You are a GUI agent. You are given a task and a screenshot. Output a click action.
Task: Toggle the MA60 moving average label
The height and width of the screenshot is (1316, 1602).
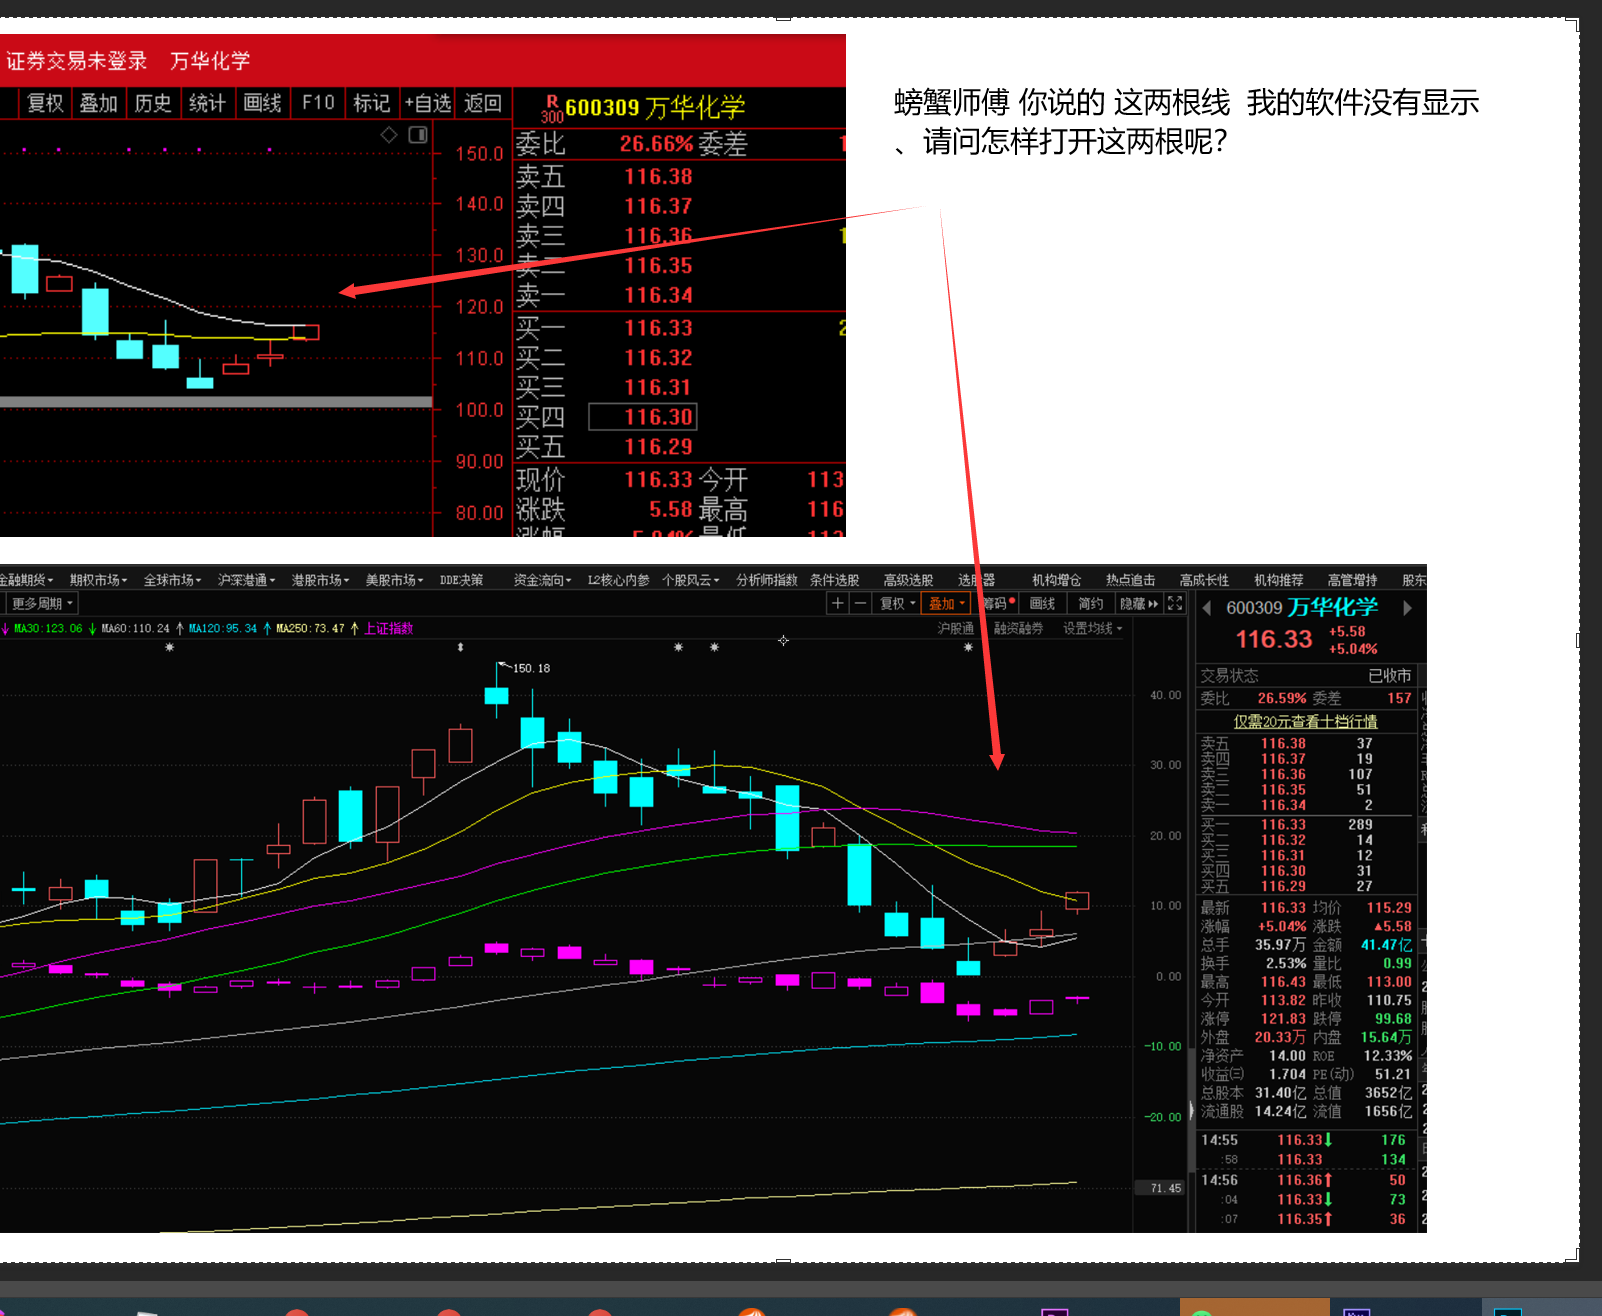(135, 628)
